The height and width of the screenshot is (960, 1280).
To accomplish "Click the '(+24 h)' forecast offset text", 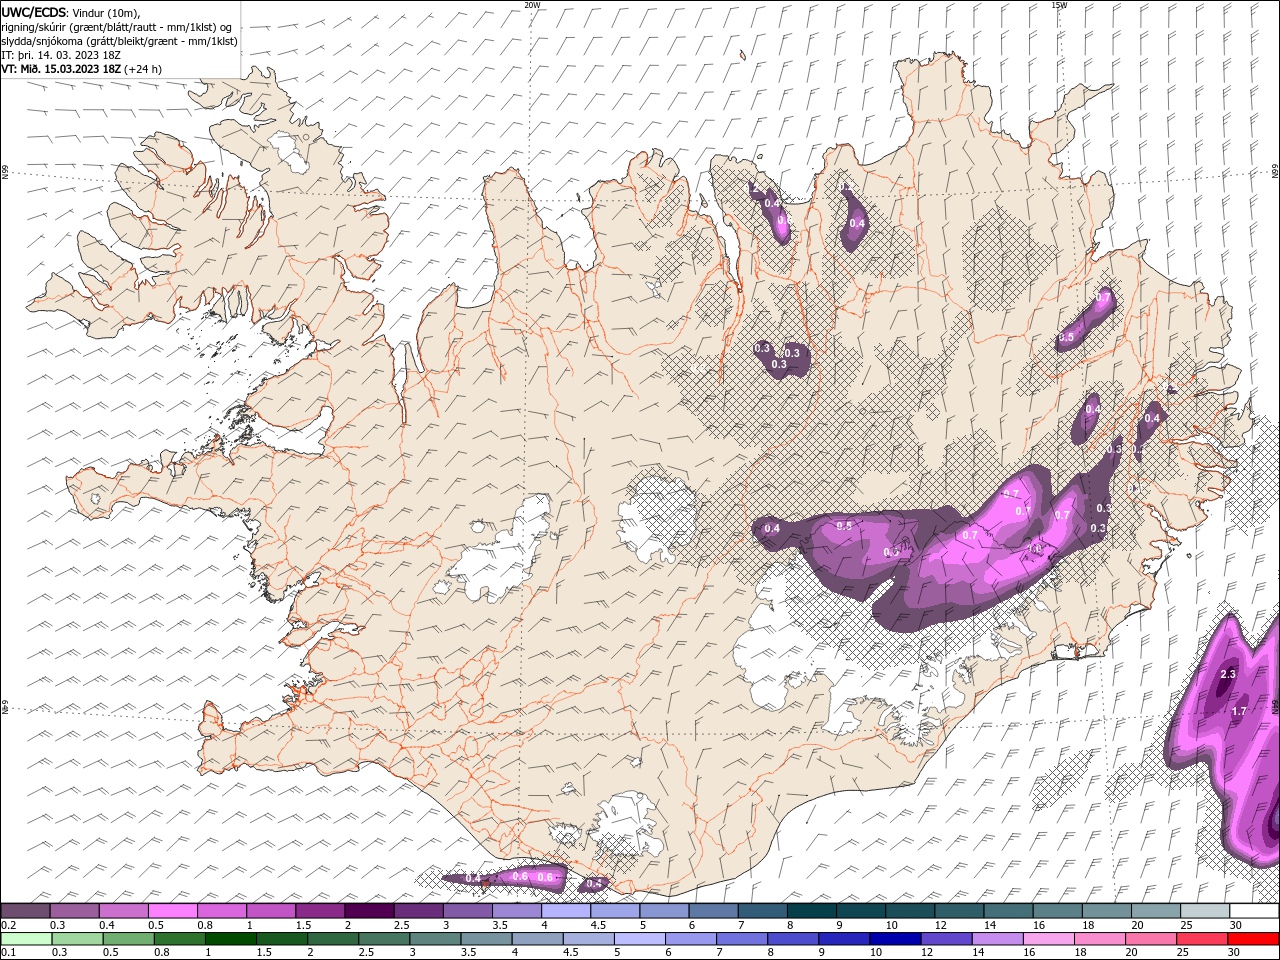I will pyautogui.click(x=143, y=69).
